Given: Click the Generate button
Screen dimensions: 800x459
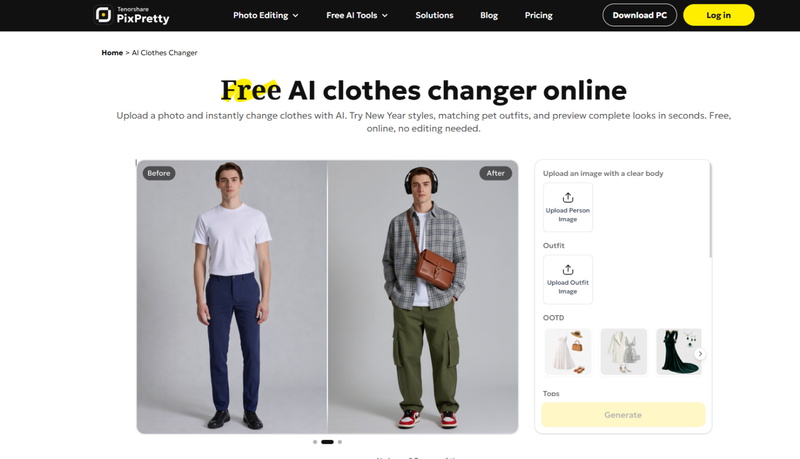Looking at the screenshot, I should click(x=623, y=415).
